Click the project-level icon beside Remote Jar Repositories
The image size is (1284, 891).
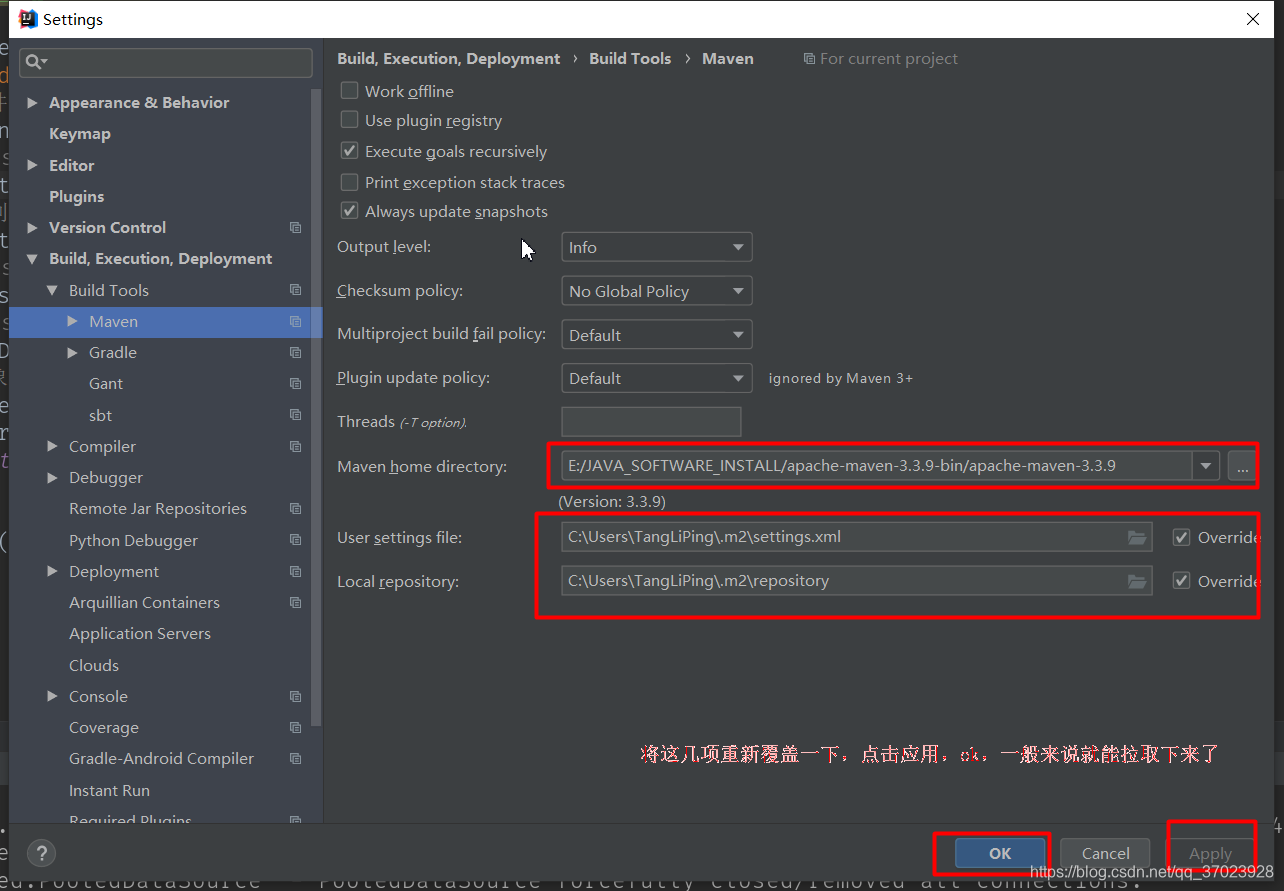pyautogui.click(x=295, y=509)
